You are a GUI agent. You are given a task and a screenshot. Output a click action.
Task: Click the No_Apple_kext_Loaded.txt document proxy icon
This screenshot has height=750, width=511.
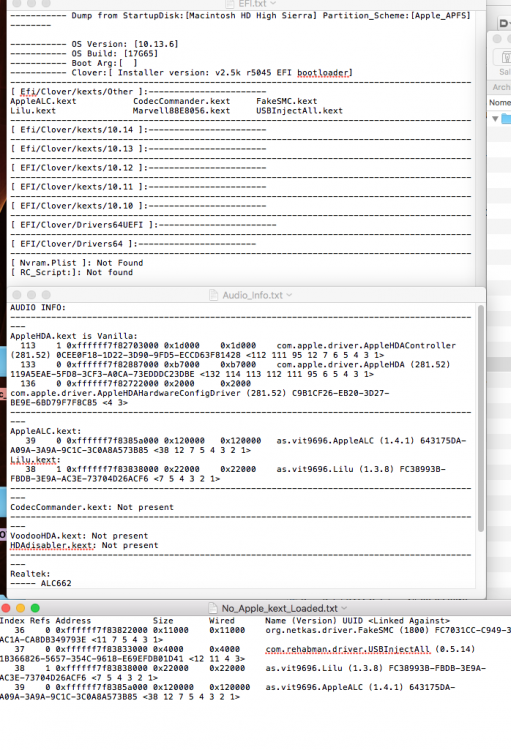pyautogui.click(x=213, y=608)
